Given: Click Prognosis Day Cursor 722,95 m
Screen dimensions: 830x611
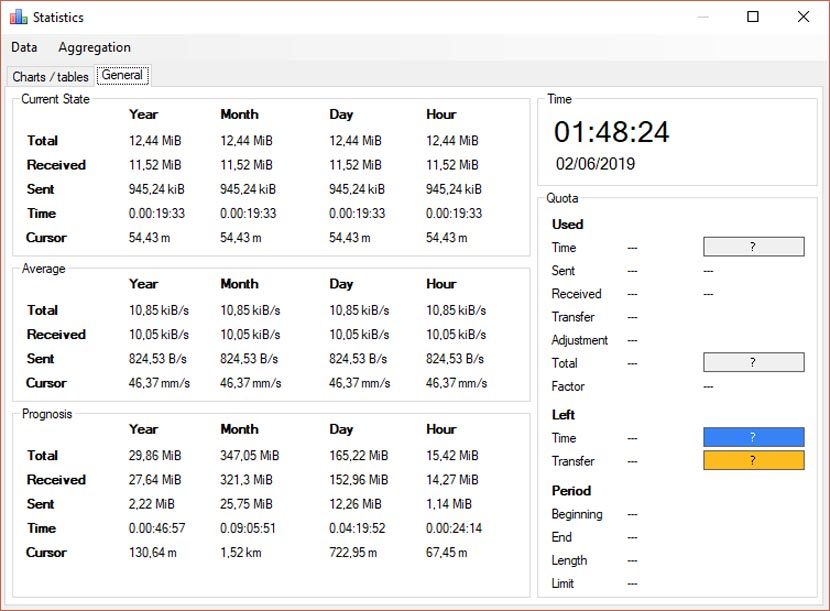Looking at the screenshot, I should pyautogui.click(x=353, y=553).
